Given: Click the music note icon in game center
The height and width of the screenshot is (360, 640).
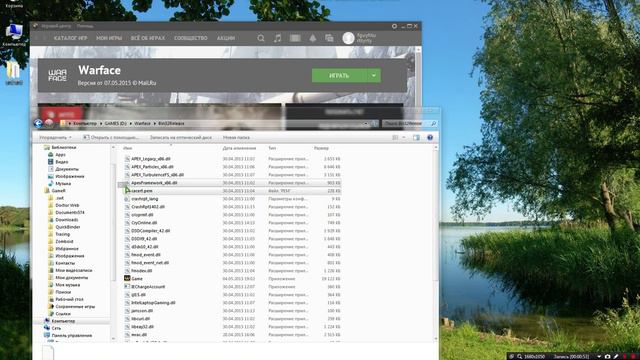Looking at the screenshot, I should 278,38.
